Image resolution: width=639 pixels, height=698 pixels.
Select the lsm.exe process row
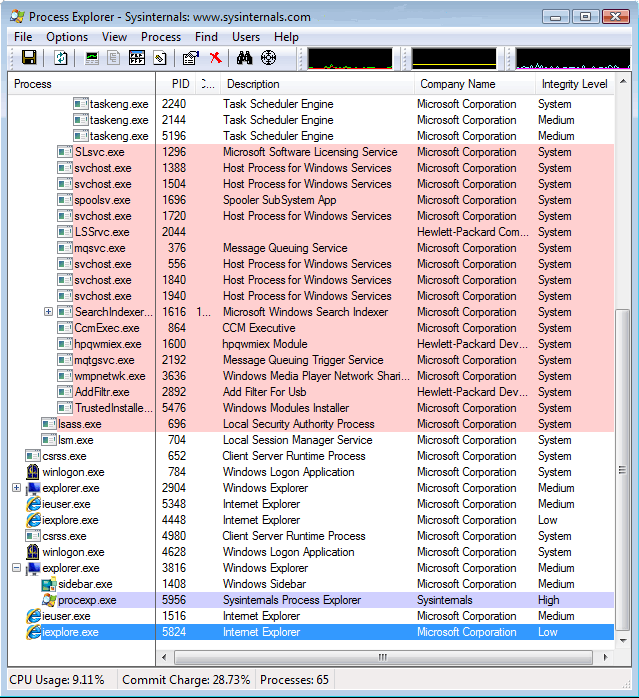click(311, 440)
